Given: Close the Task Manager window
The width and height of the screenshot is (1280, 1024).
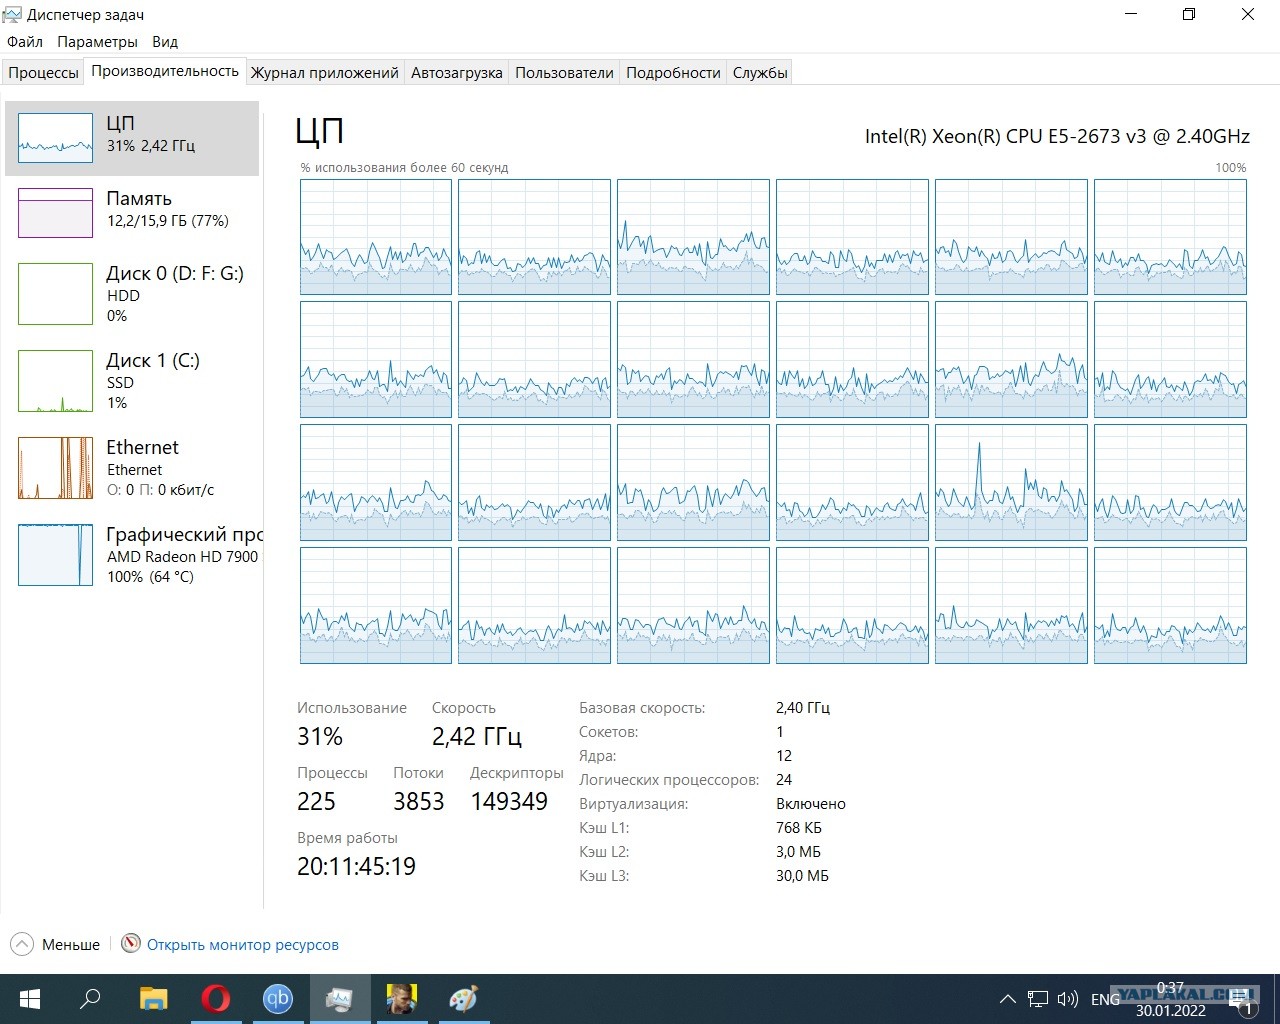Looking at the screenshot, I should pos(1248,15).
